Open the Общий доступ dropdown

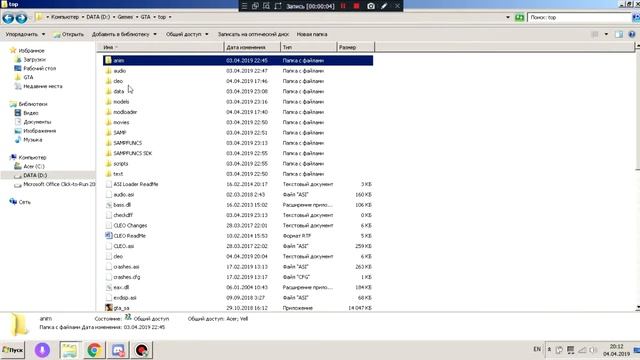pos(187,34)
